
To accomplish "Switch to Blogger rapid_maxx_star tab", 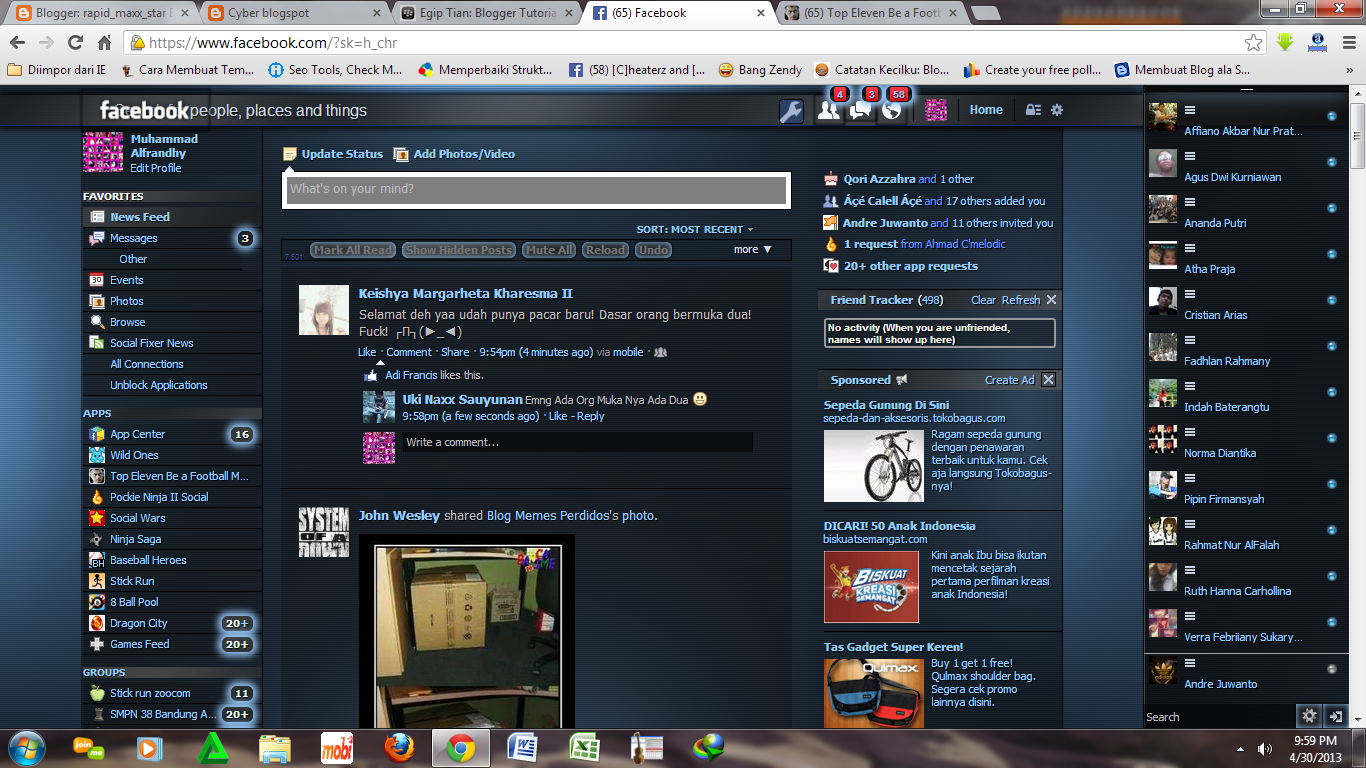I will (101, 13).
